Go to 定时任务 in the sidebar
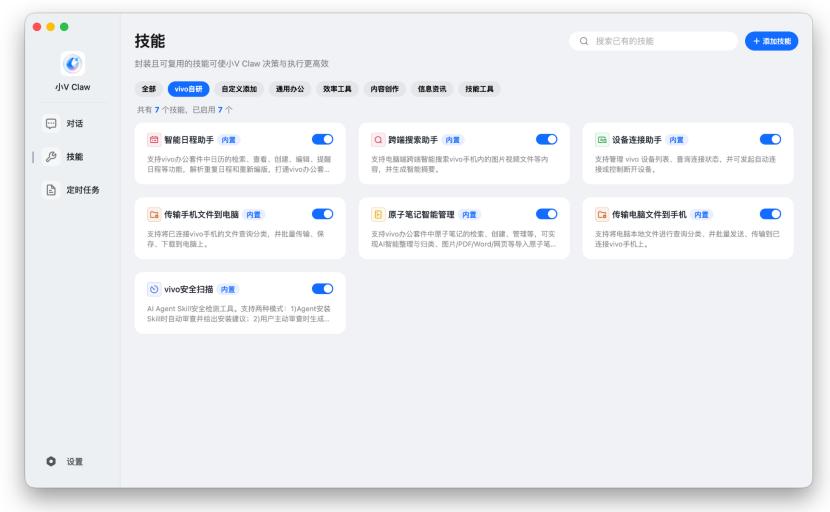This screenshot has width=830, height=512. click(x=83, y=190)
